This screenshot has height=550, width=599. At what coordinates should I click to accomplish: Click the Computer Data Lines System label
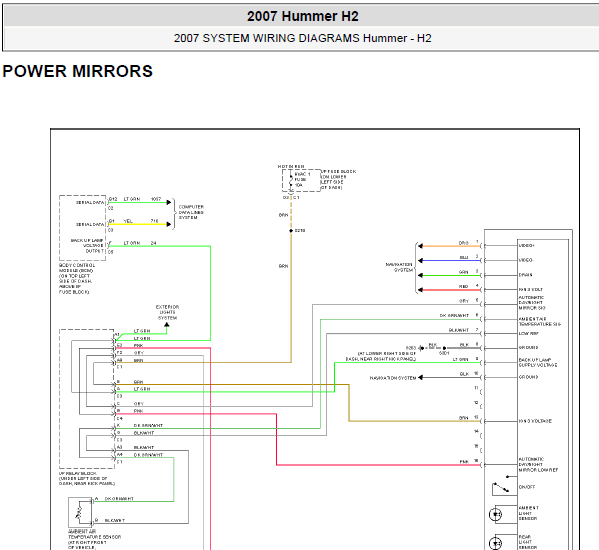click(x=191, y=212)
